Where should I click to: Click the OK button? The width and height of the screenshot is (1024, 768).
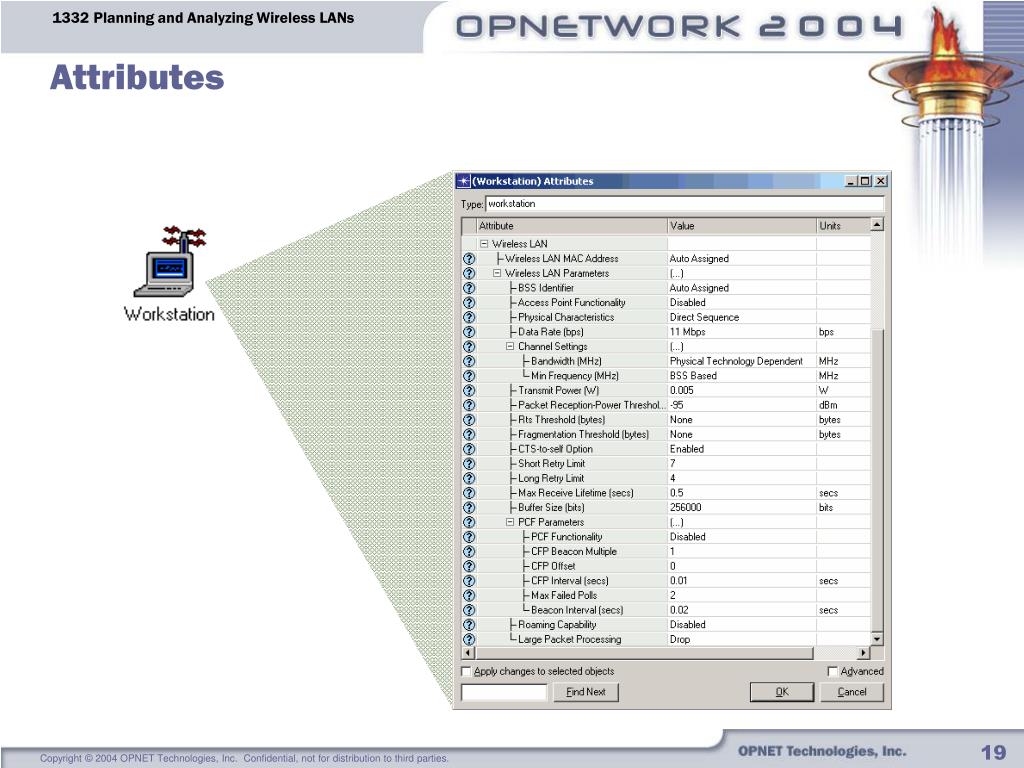point(782,692)
